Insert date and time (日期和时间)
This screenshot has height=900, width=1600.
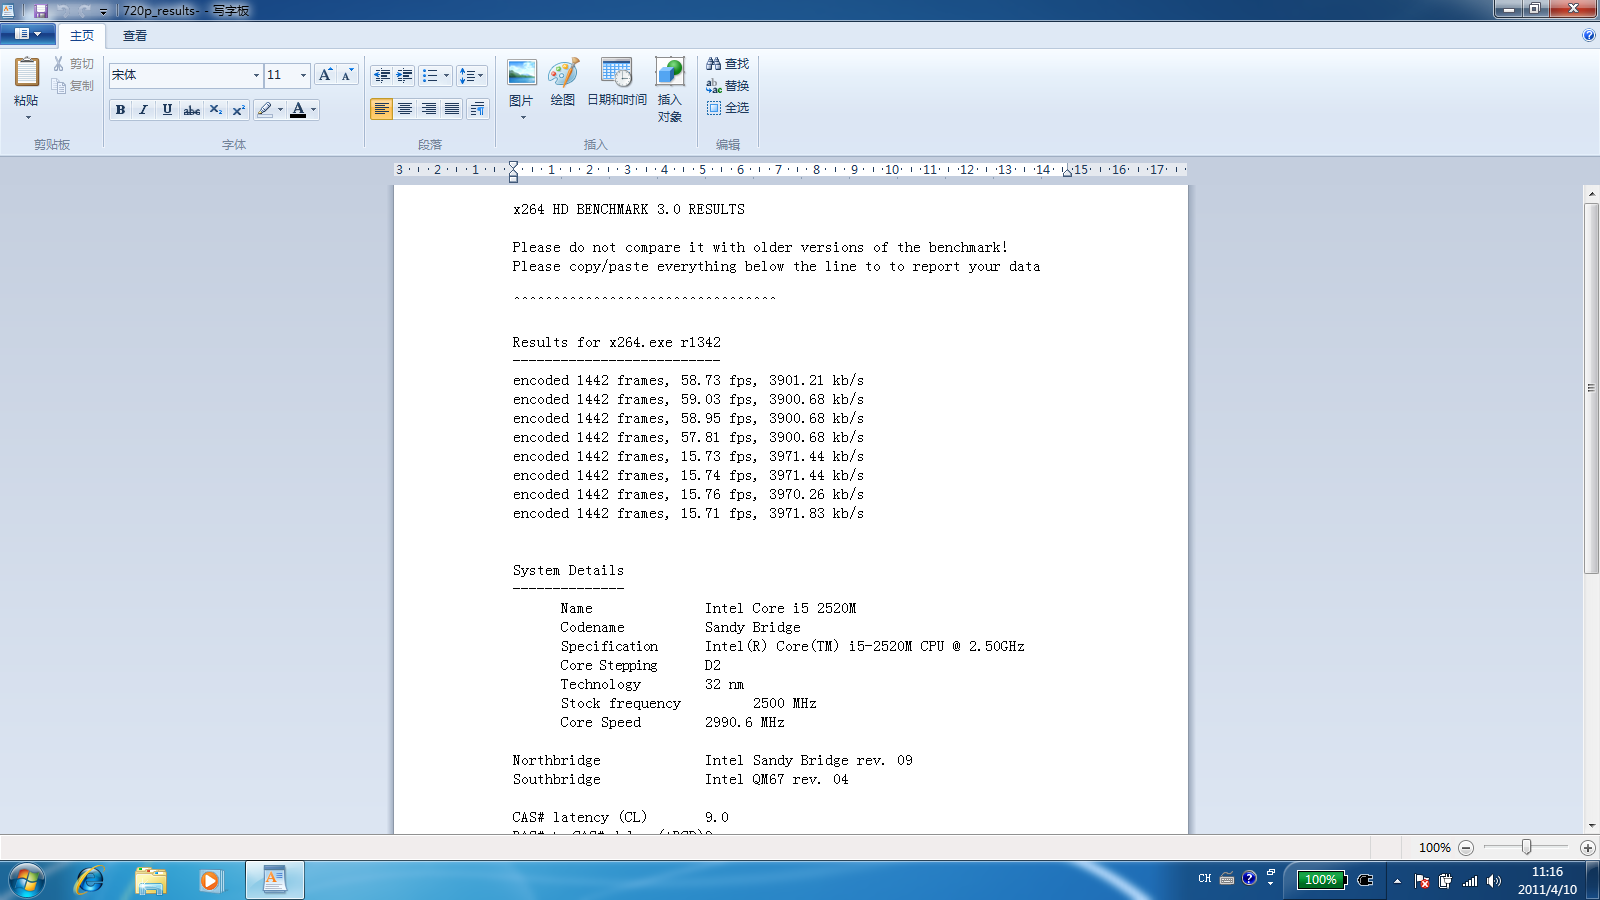pos(617,82)
